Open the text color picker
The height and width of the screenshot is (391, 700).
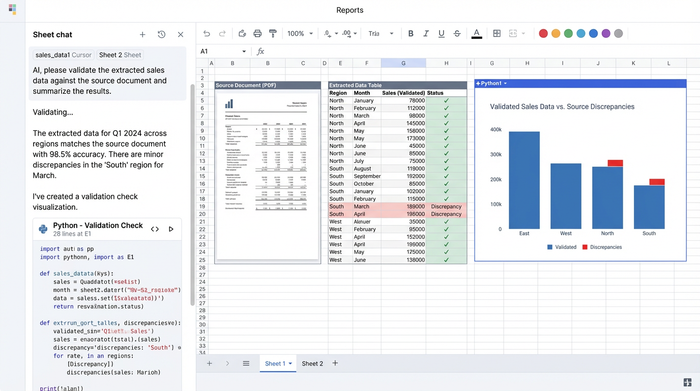[476, 33]
